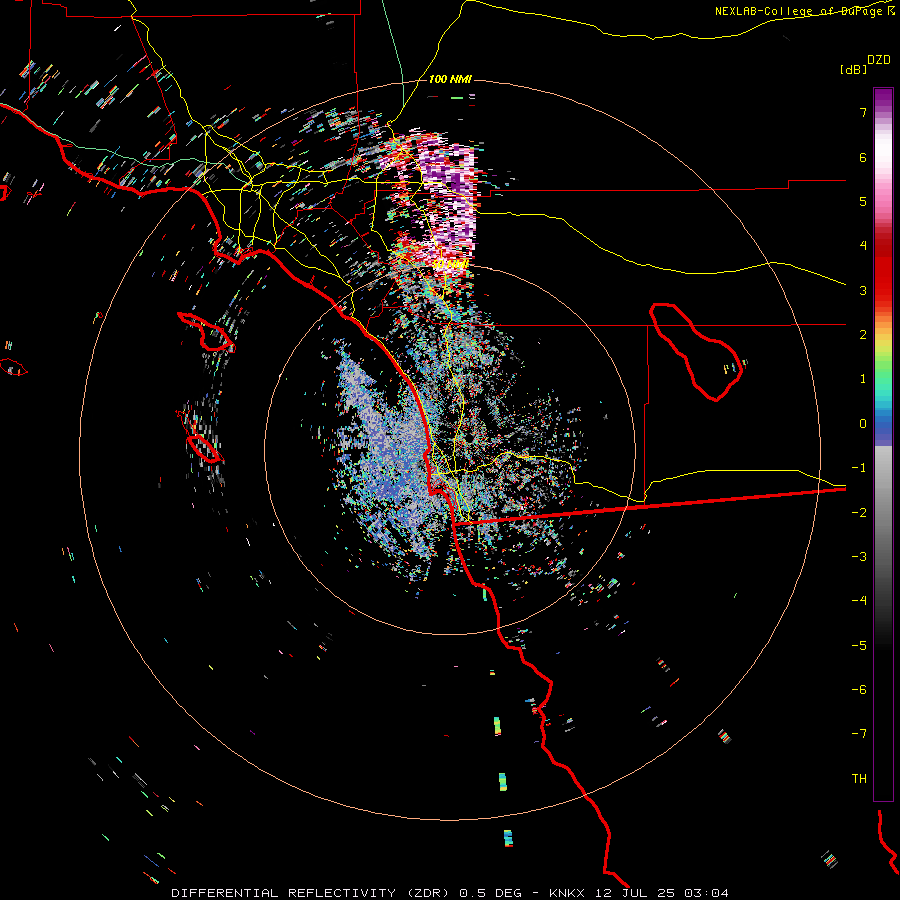Click the [dB] units label
Viewport: 900px width, 900px height.
[x=853, y=69]
